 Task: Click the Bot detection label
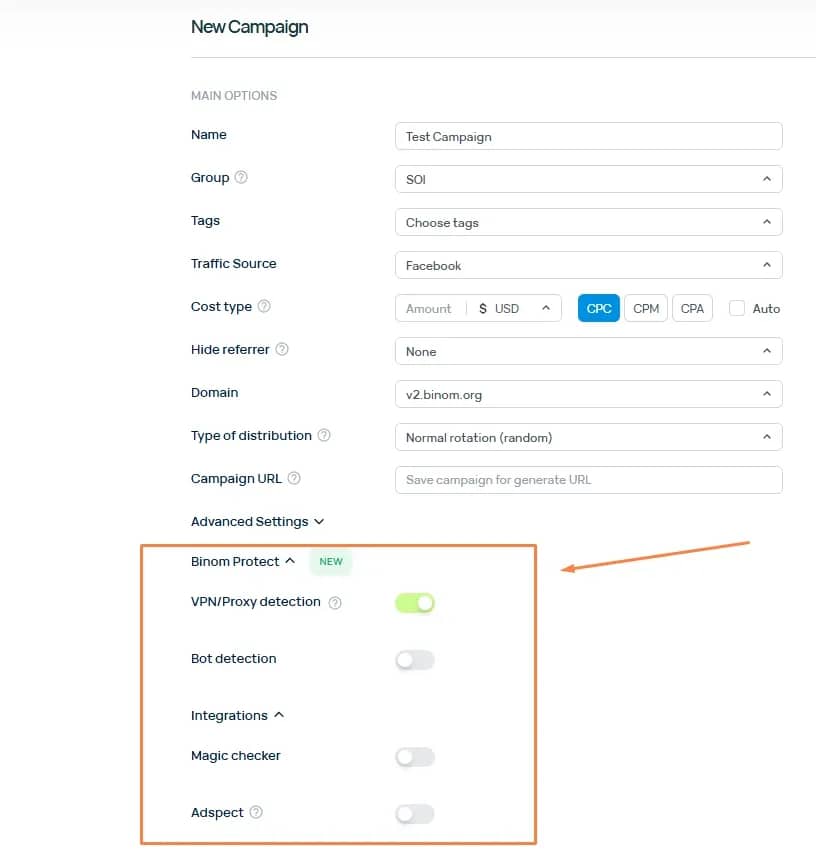[x=234, y=658]
